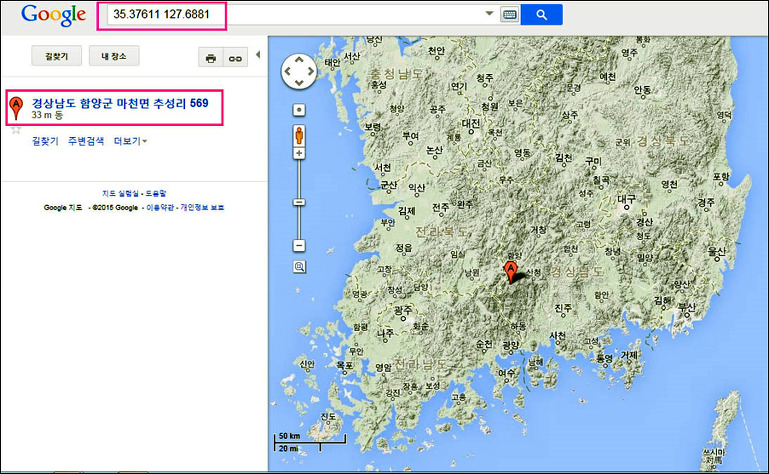The image size is (769, 474).
Task: Open the 내 장소 button
Action: click(x=114, y=56)
